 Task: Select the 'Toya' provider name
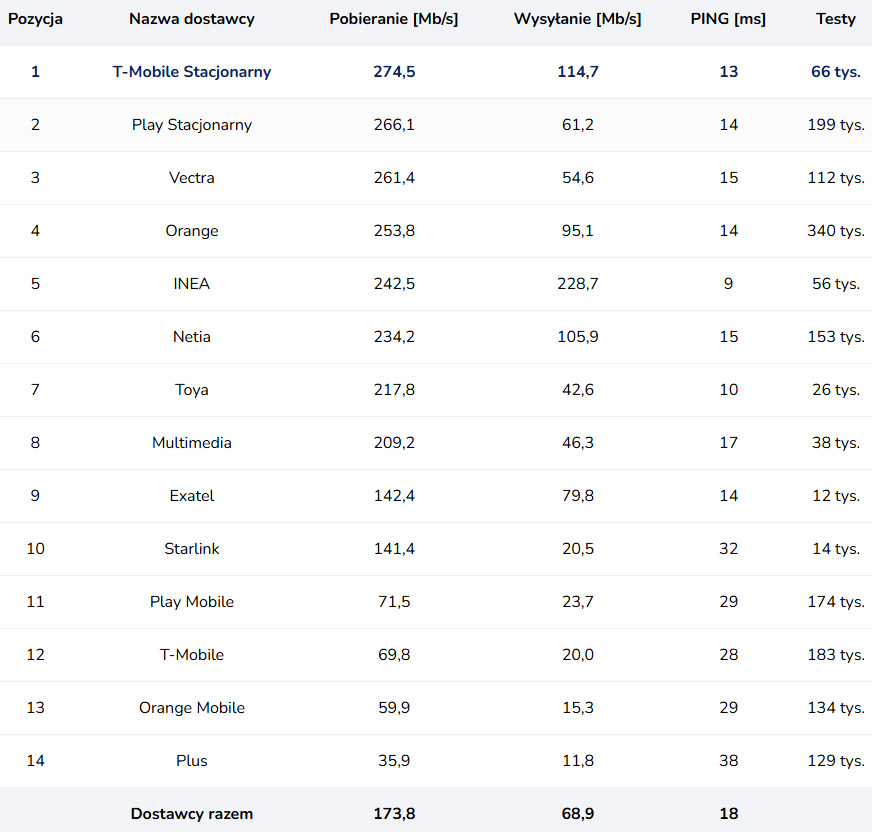pos(192,390)
